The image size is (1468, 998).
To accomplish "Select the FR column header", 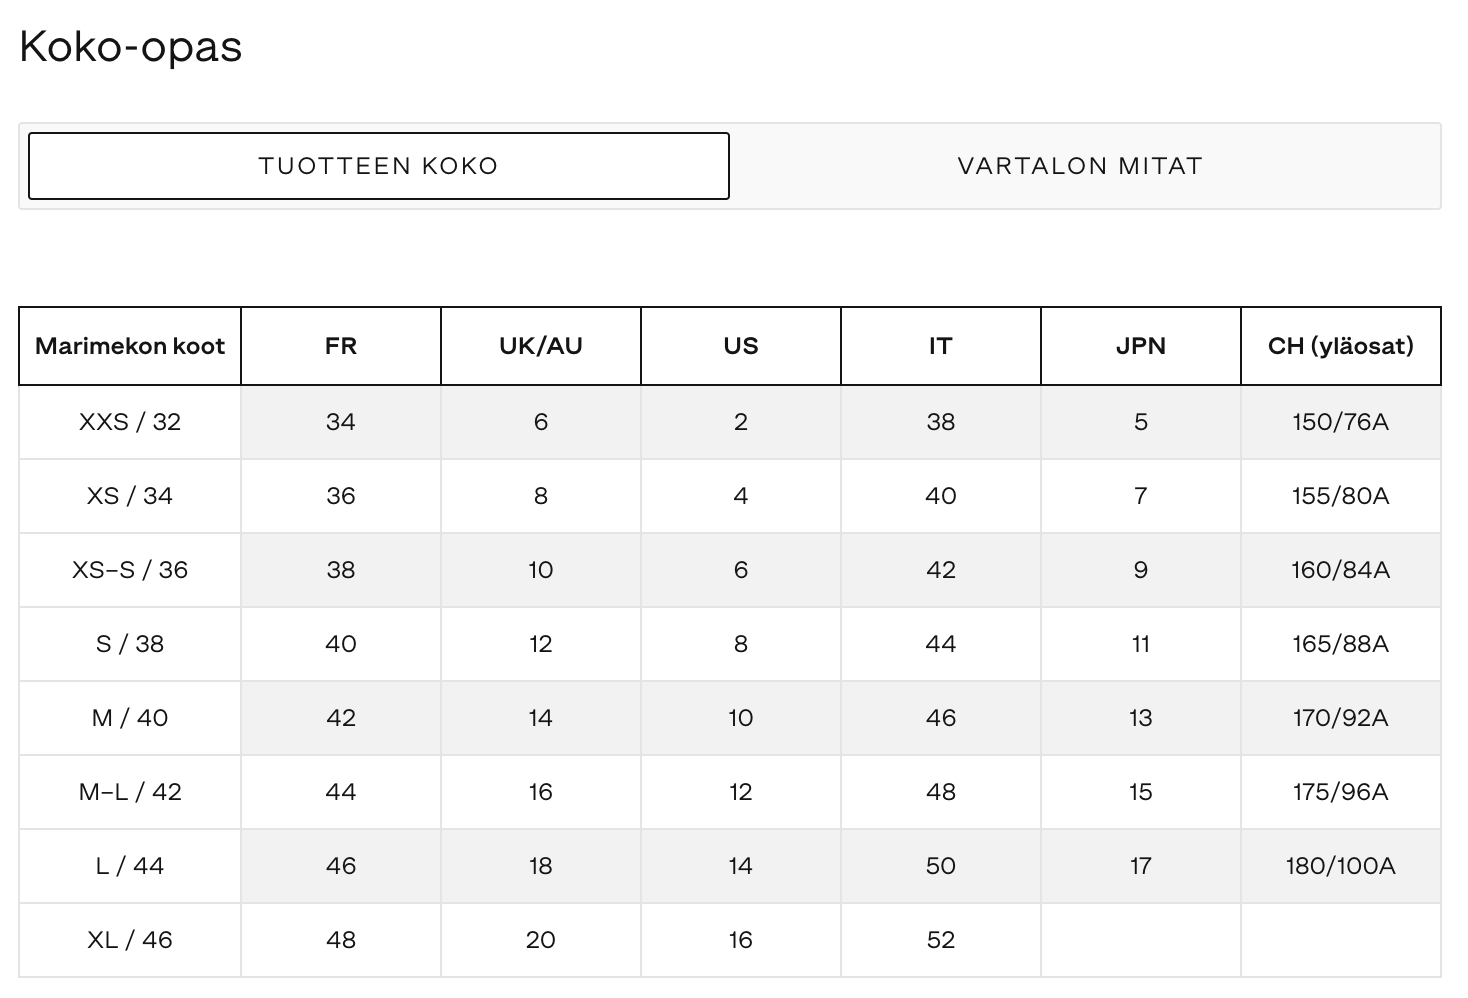I will (x=341, y=346).
